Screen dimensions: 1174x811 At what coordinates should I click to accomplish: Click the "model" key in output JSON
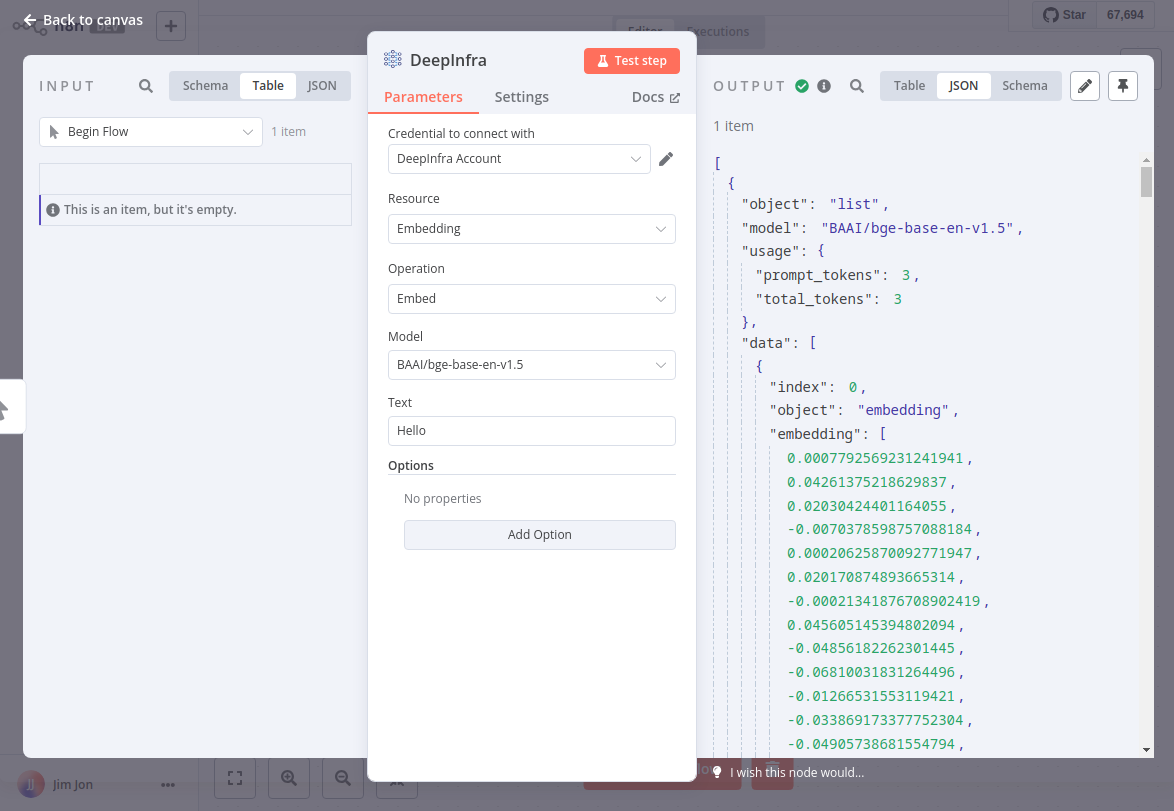(x=770, y=228)
